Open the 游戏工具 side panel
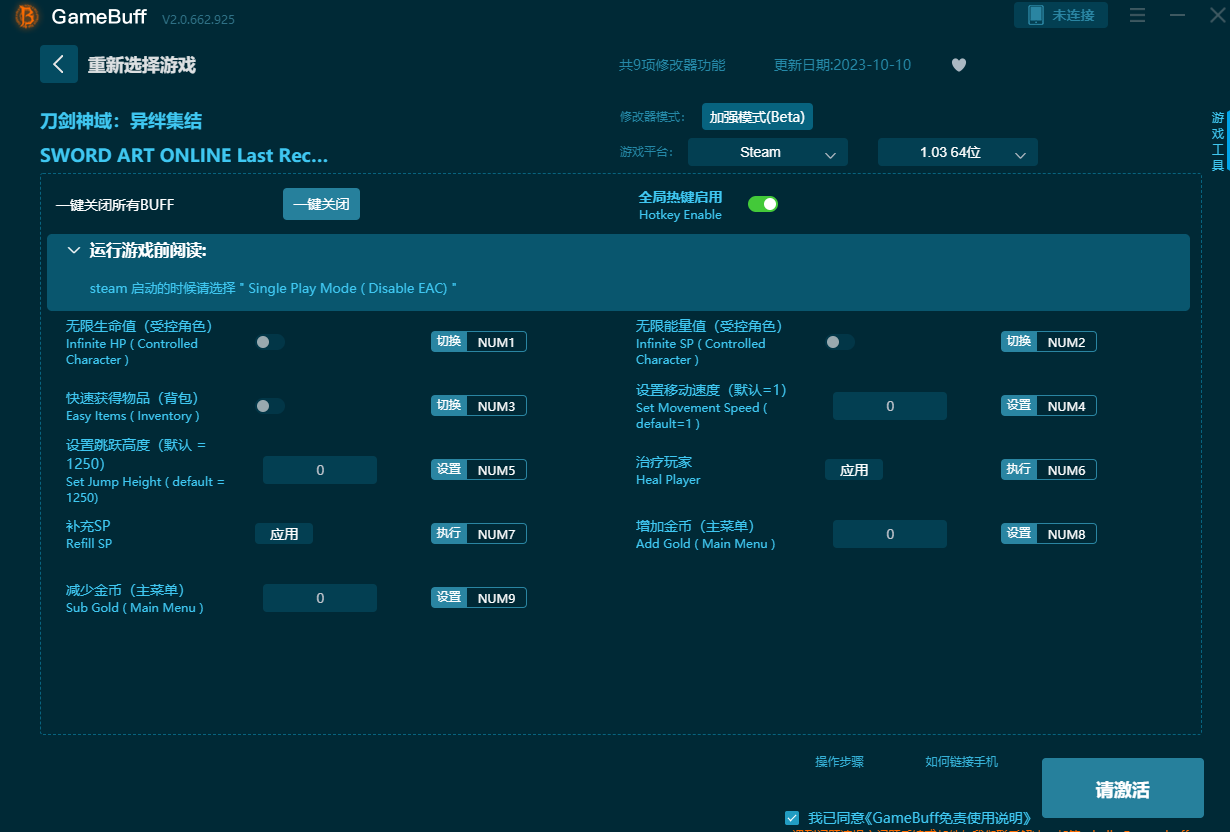 coord(1217,141)
